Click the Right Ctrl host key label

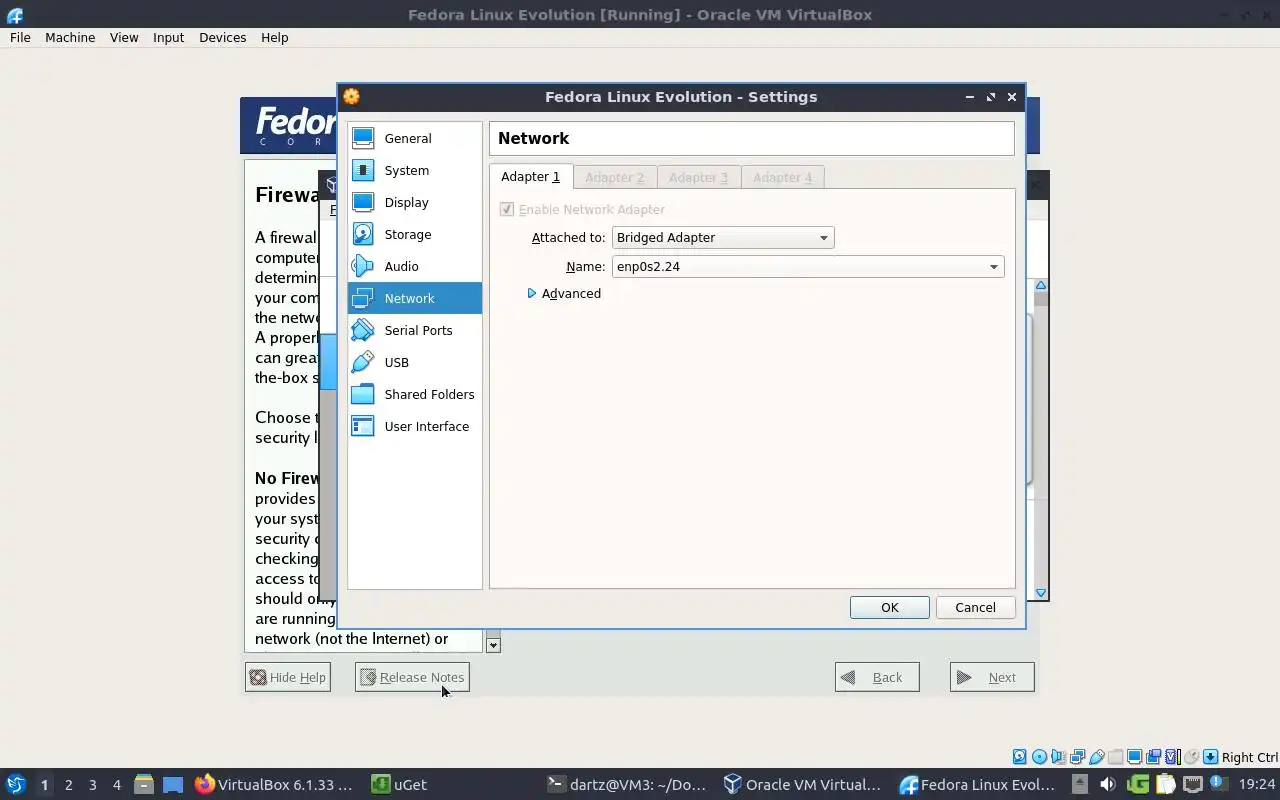click(x=1249, y=757)
